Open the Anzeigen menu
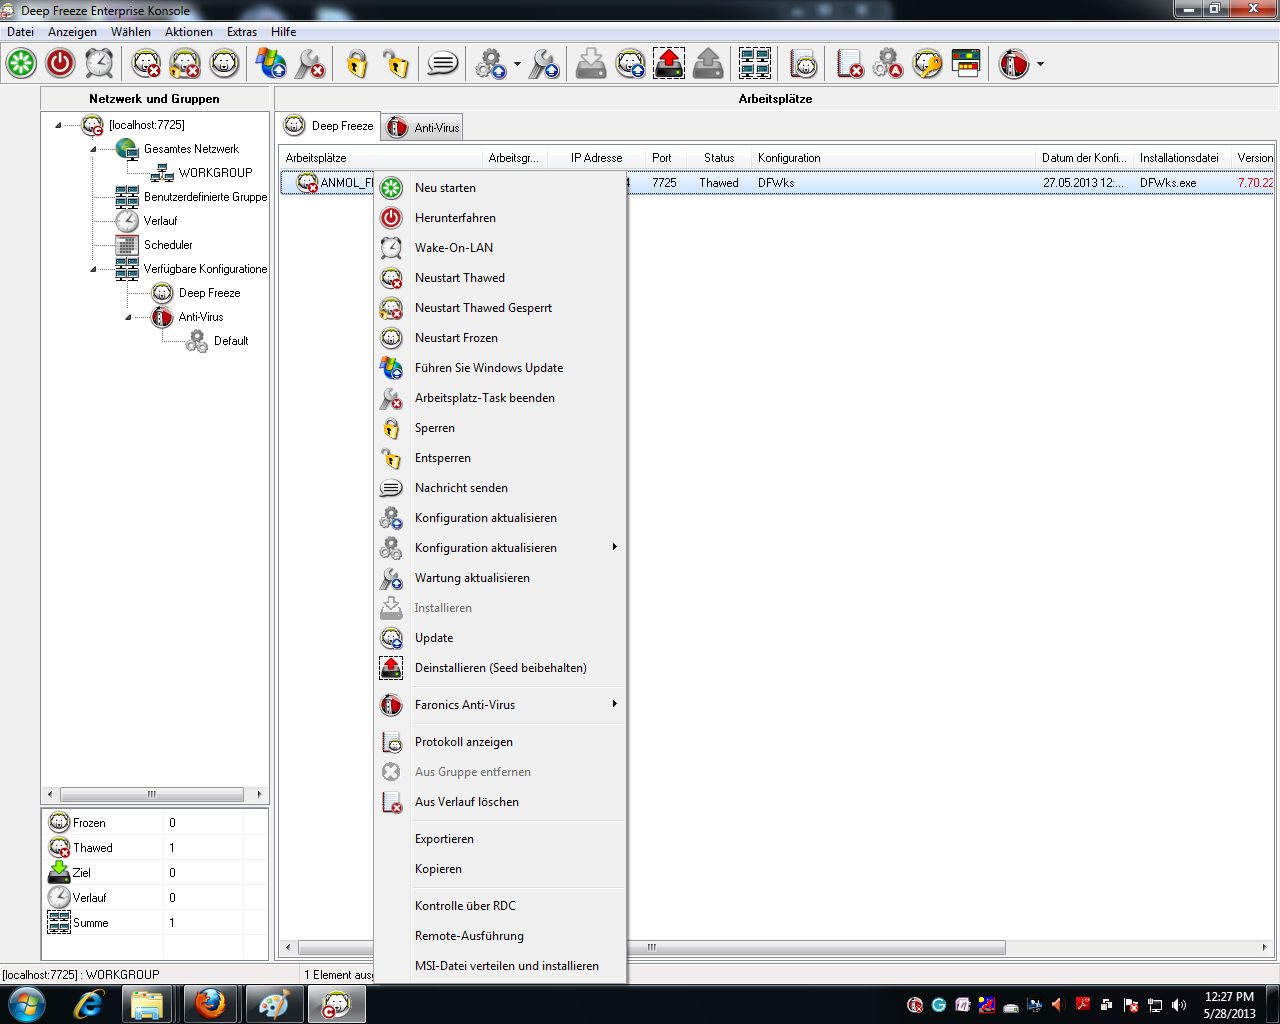 point(72,32)
